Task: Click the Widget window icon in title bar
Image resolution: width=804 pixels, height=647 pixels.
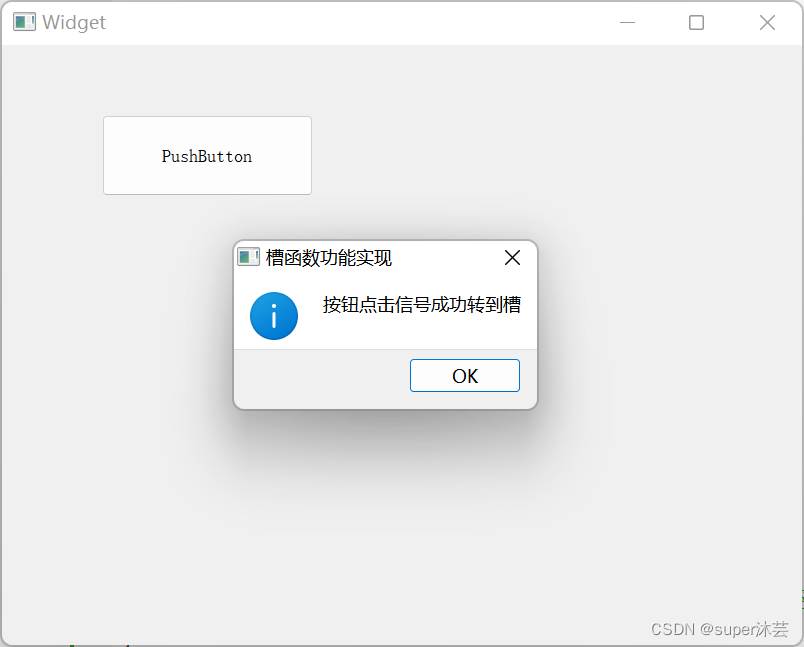Action: [24, 22]
